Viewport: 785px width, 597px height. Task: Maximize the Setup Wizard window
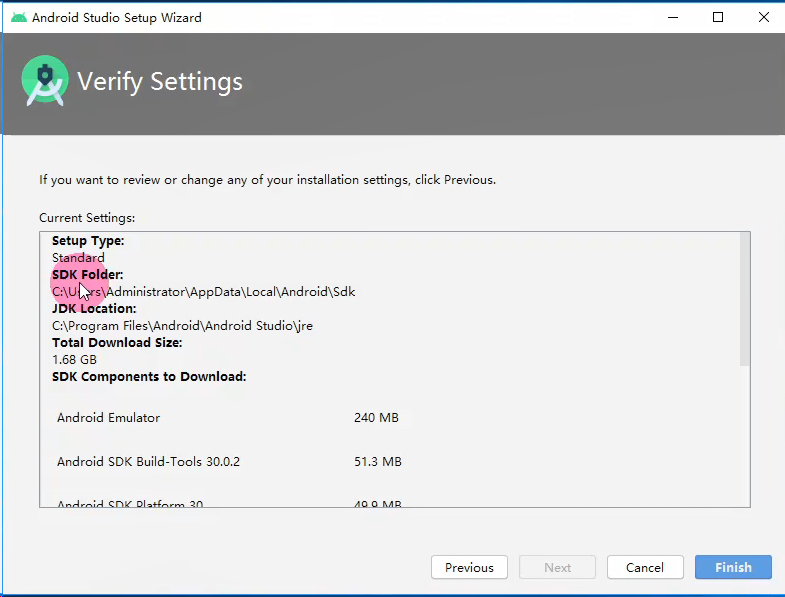pos(718,18)
